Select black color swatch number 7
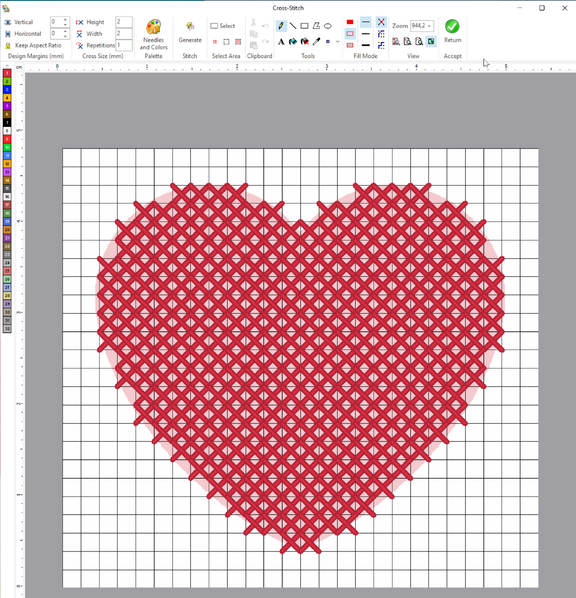Screen dimensions: 576x598 (x=7, y=122)
